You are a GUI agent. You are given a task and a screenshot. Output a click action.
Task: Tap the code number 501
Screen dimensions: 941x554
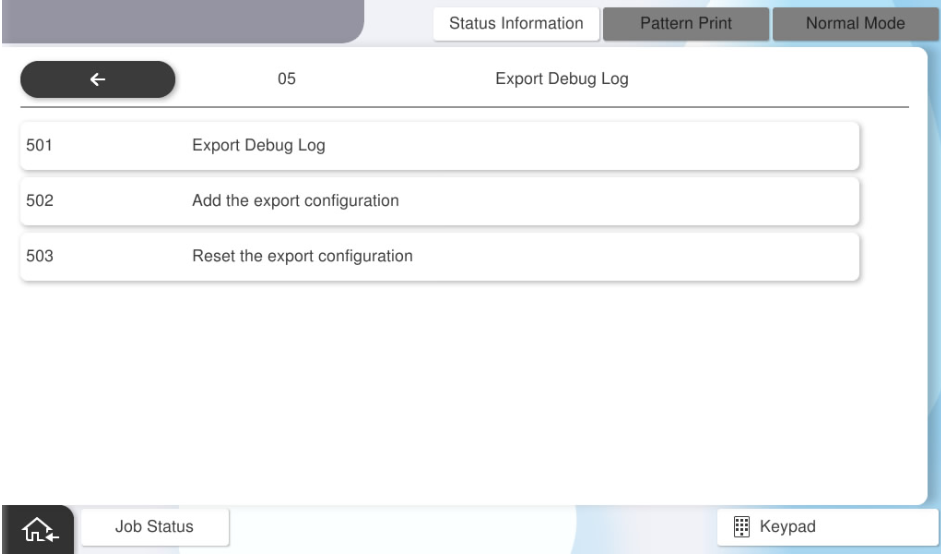40,146
